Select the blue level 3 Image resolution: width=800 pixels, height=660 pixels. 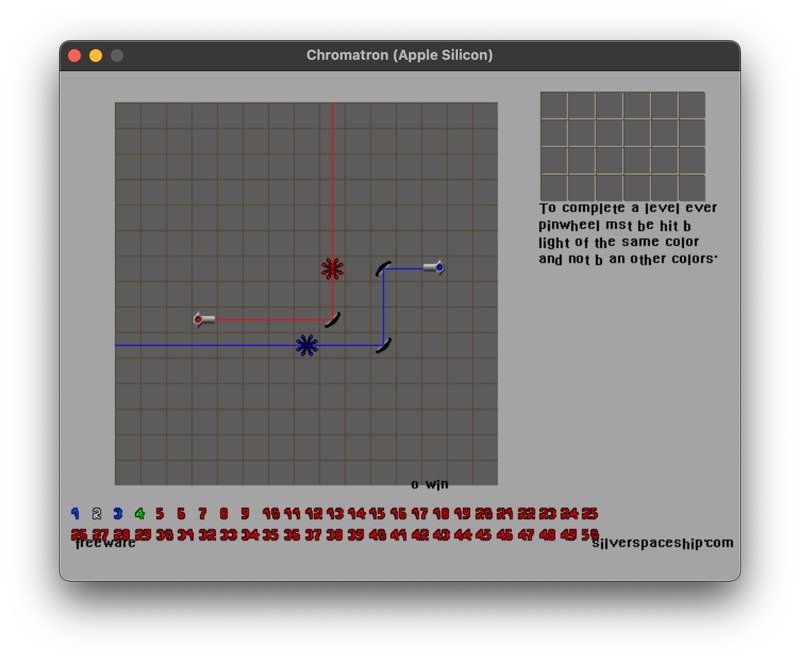118,512
